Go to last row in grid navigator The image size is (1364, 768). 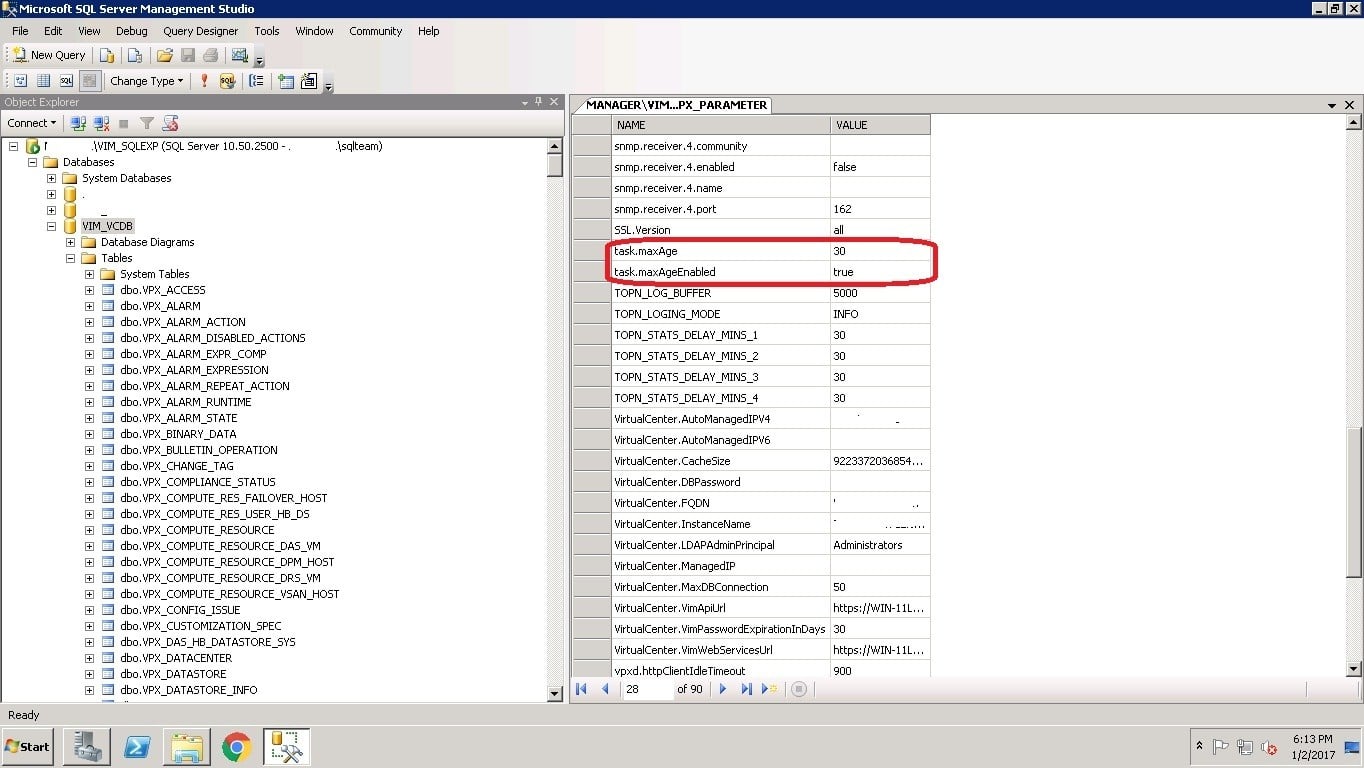pyautogui.click(x=746, y=689)
